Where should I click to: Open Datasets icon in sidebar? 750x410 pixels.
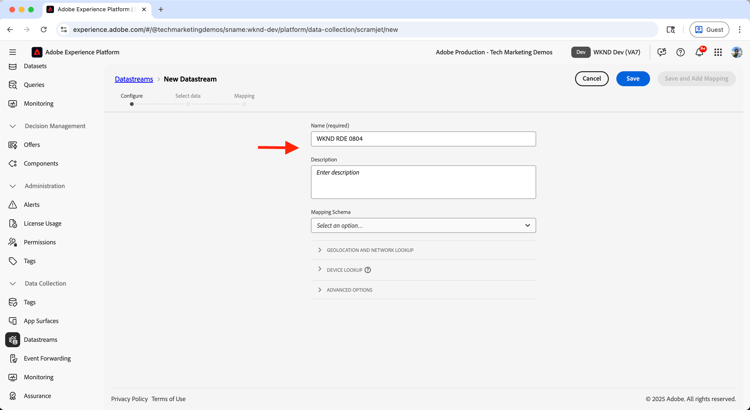tap(13, 66)
